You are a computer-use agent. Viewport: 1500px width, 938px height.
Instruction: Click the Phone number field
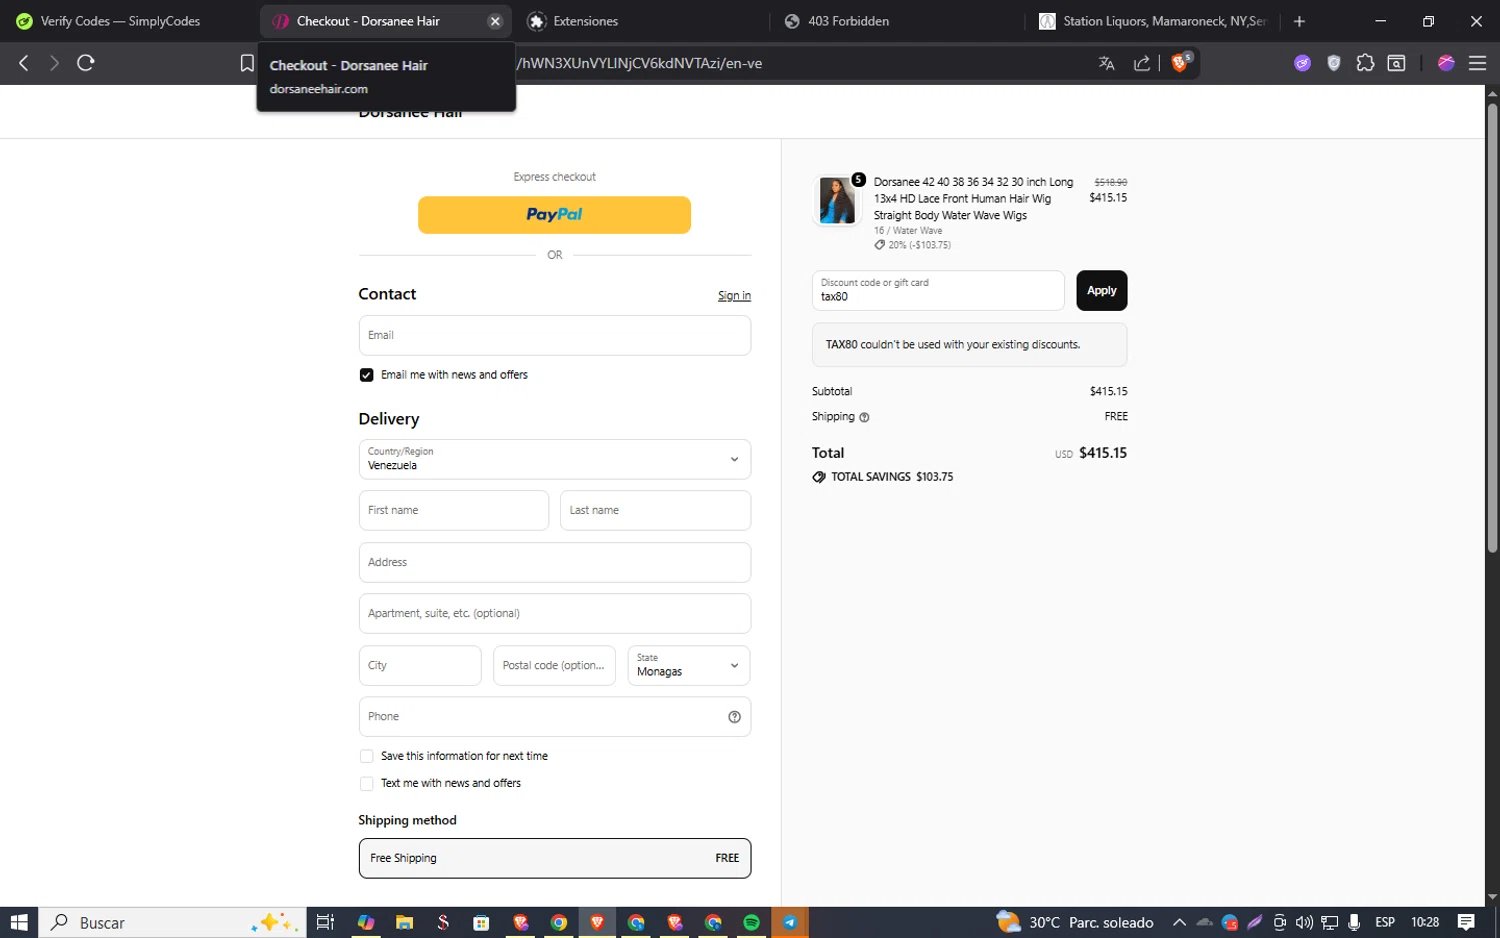pos(555,716)
